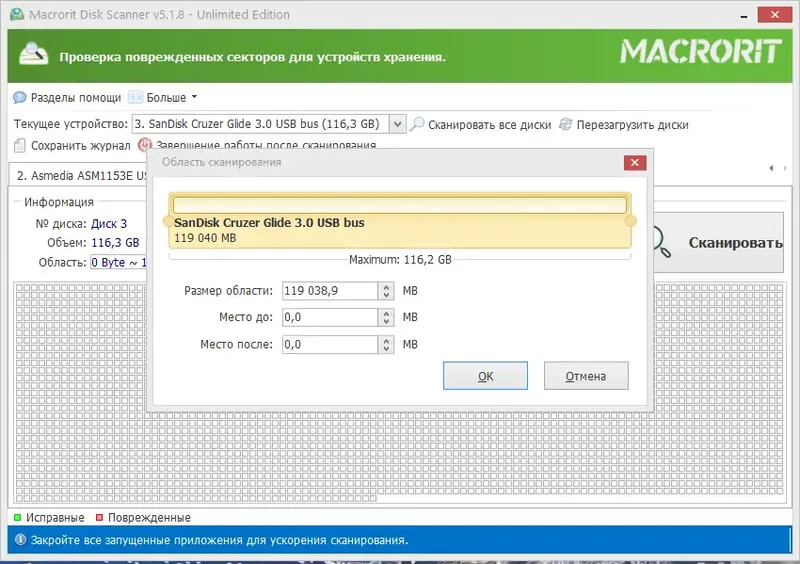The width and height of the screenshot is (800, 564).
Task: Click the Область value 0 Byte link
Action: click(118, 262)
